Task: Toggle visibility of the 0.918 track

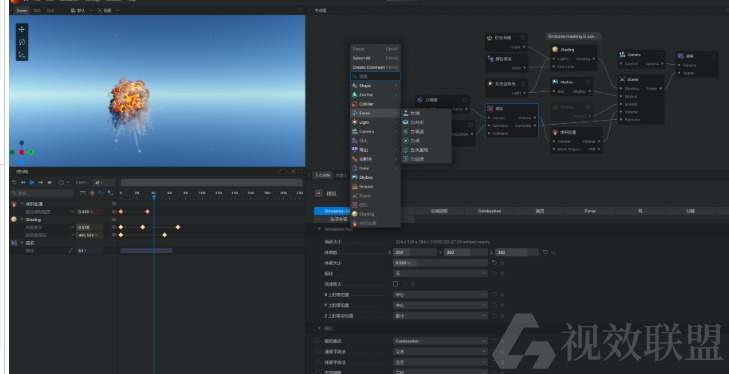Action: coord(114,227)
